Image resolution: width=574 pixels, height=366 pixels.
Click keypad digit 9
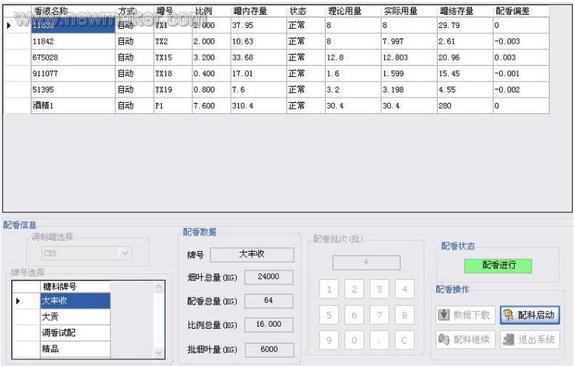coord(329,340)
